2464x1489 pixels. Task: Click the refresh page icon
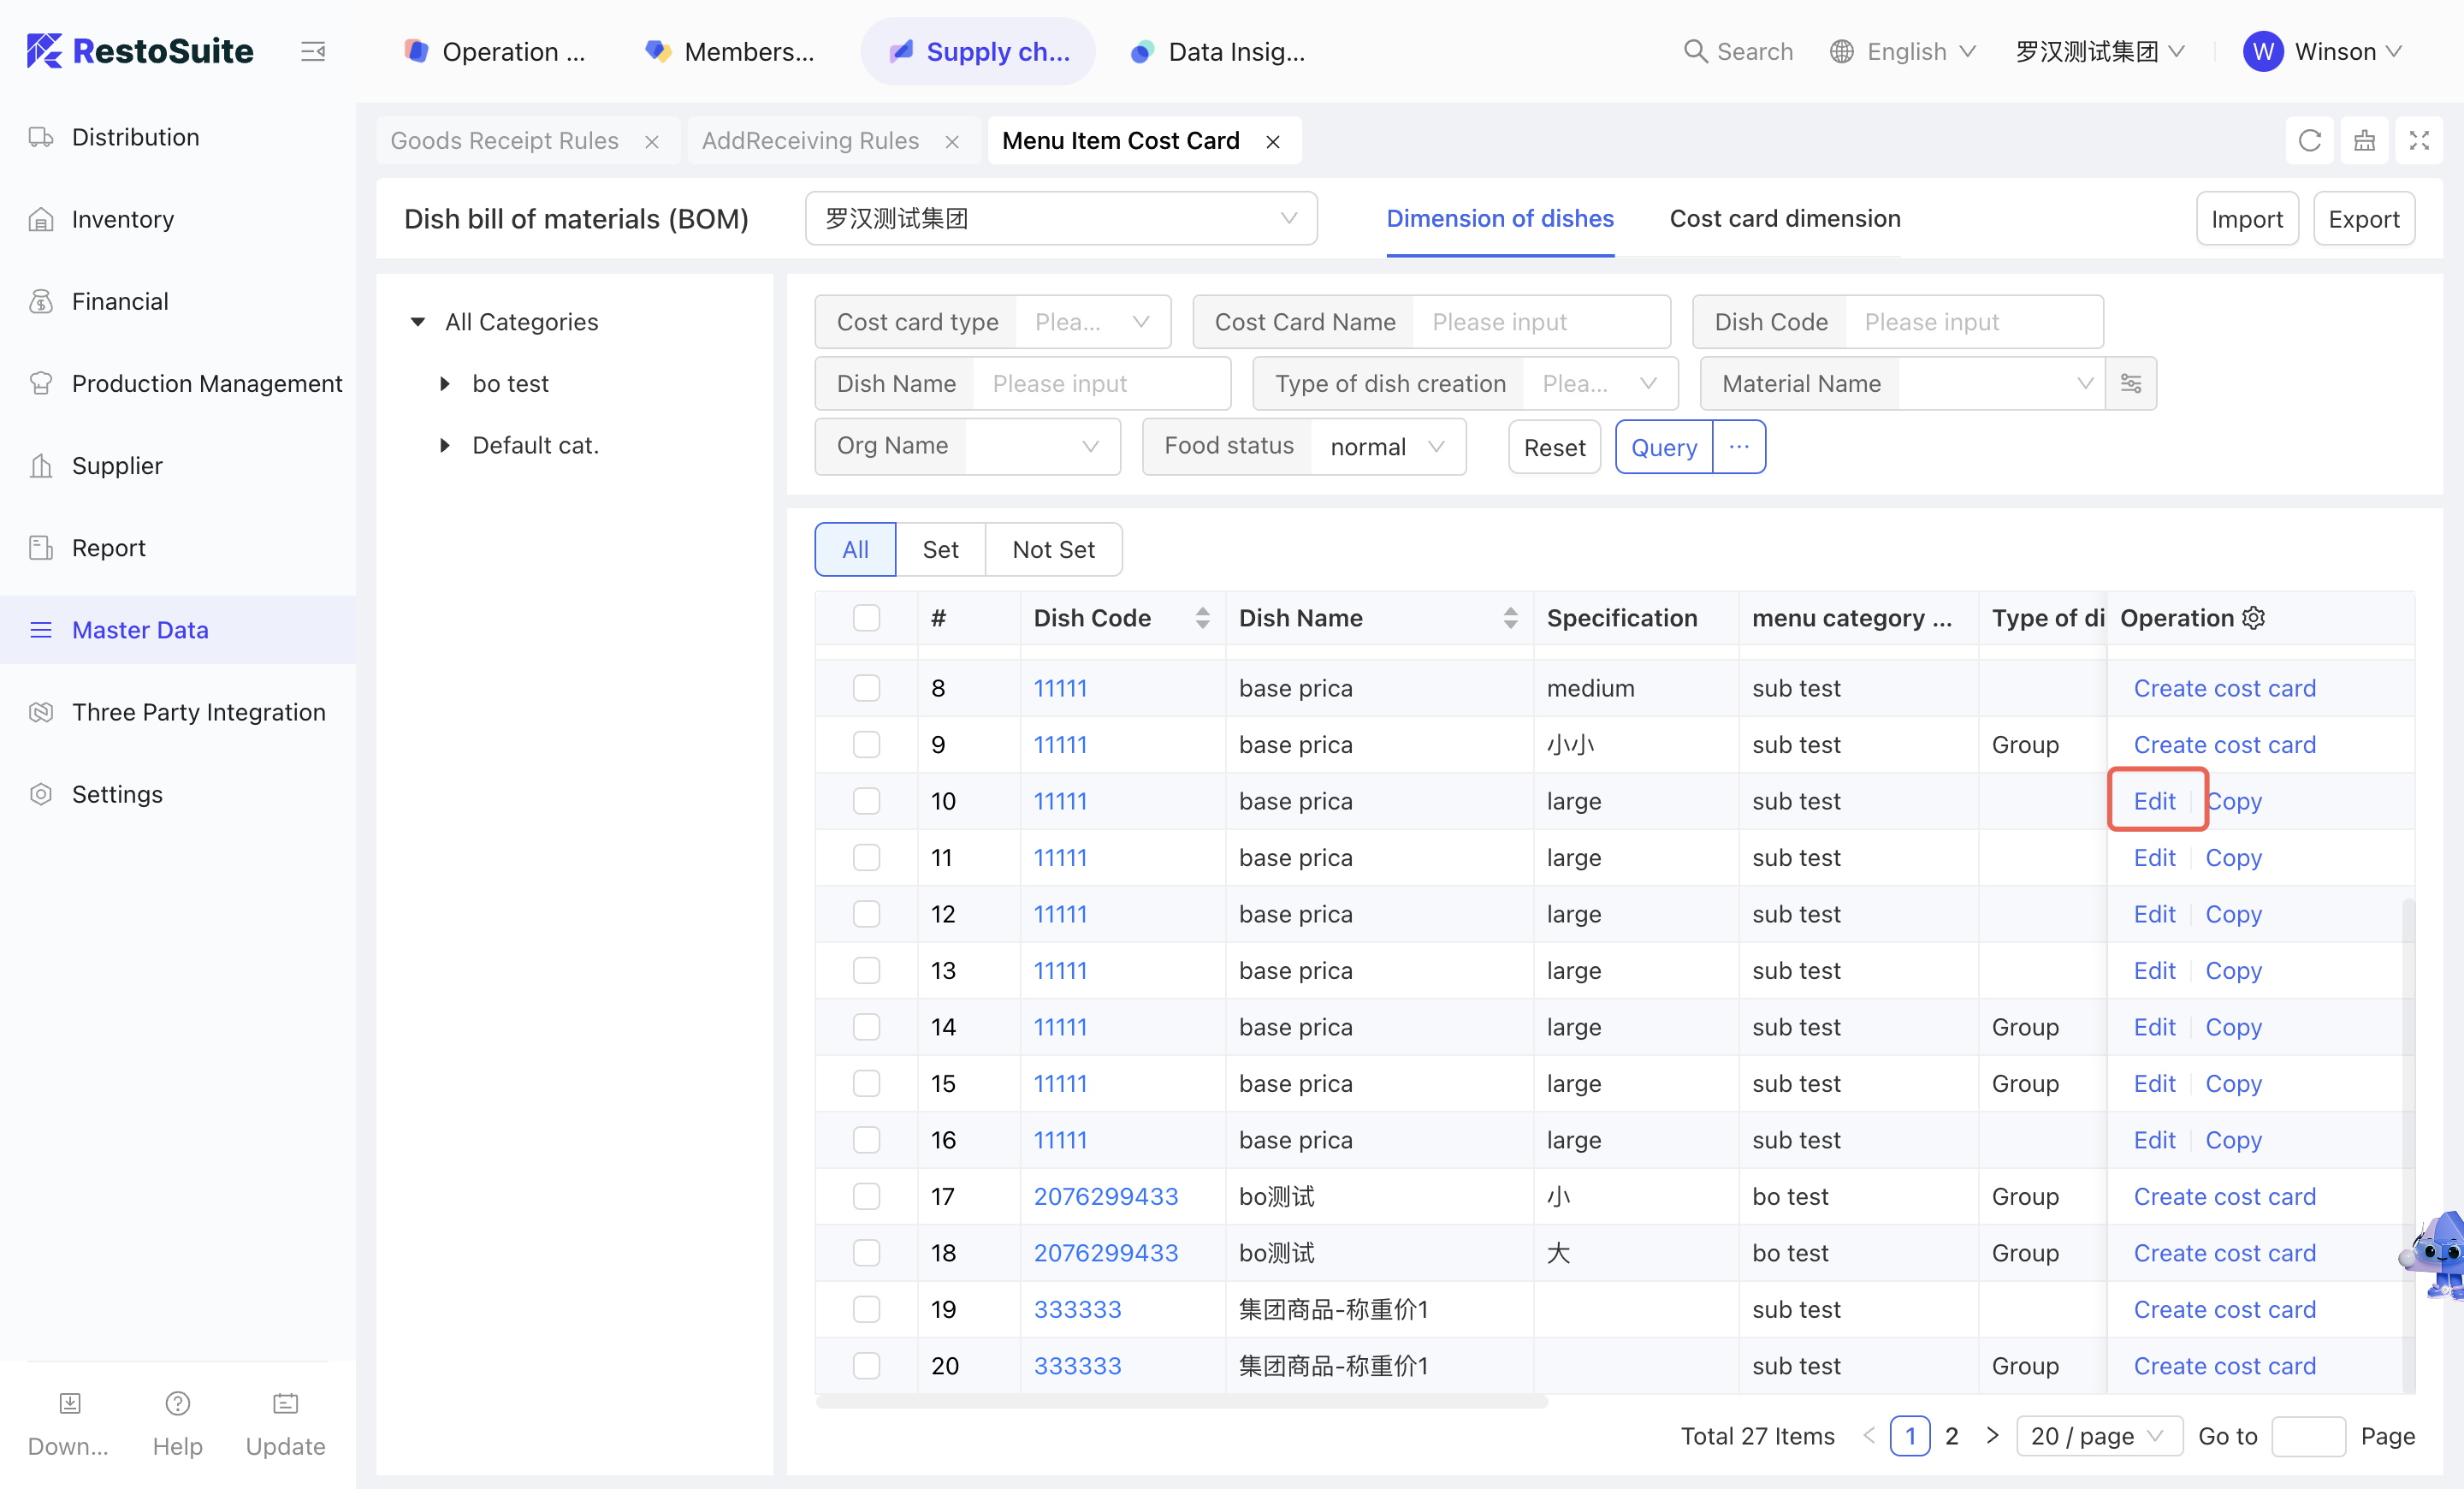tap(2309, 141)
